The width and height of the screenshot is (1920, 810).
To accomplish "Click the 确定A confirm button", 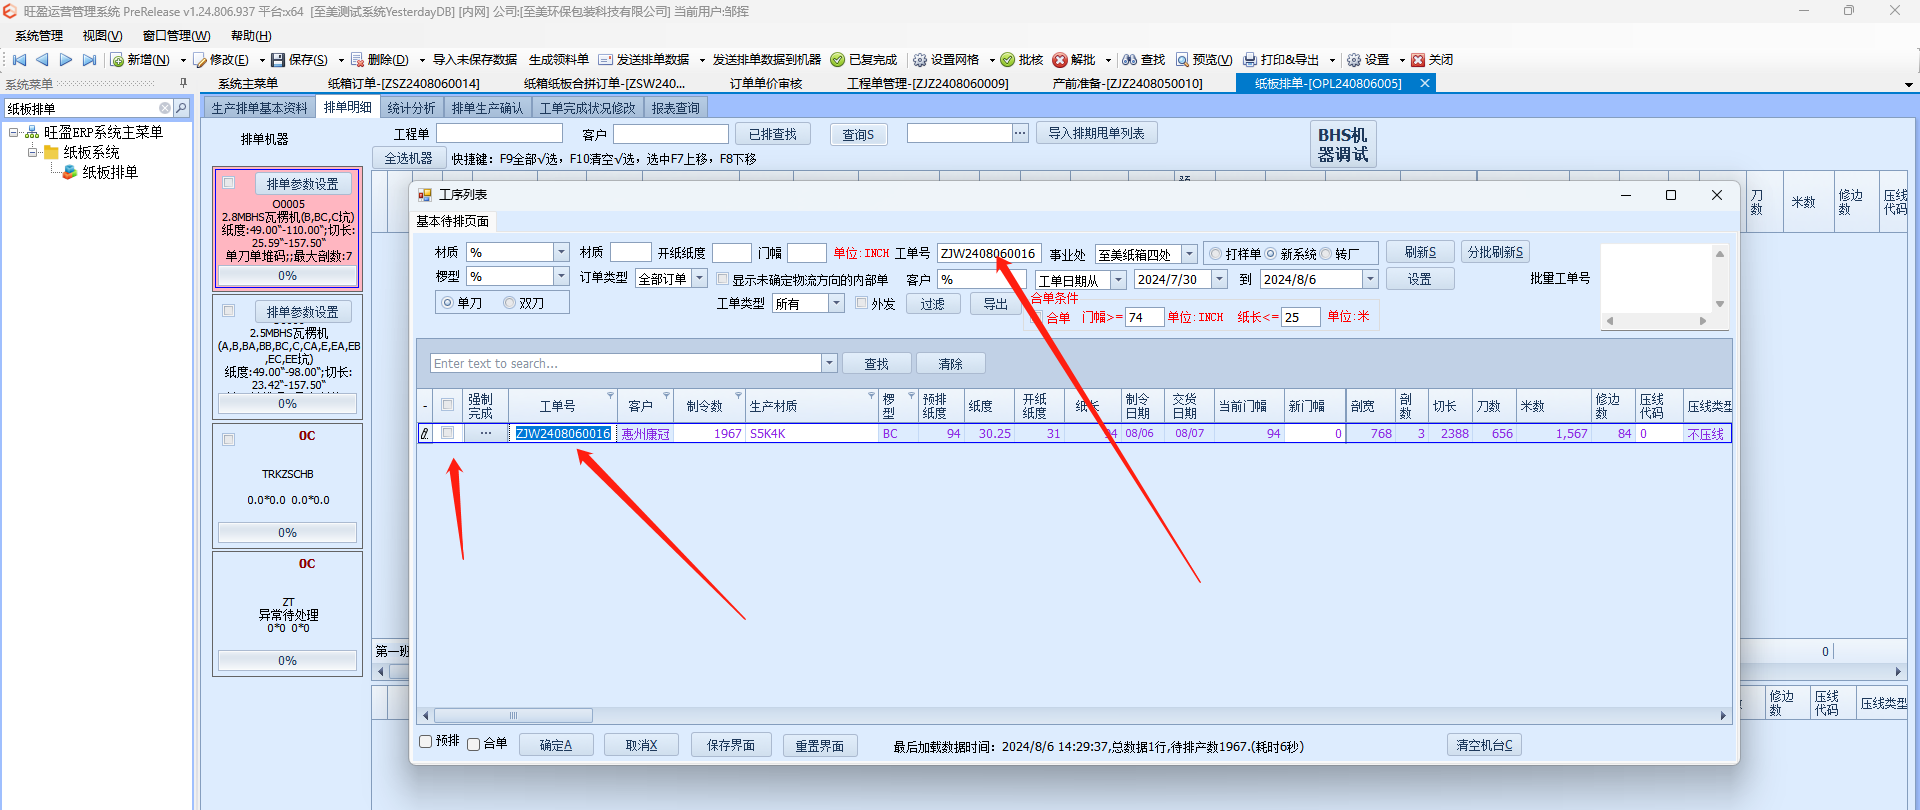I will point(556,745).
